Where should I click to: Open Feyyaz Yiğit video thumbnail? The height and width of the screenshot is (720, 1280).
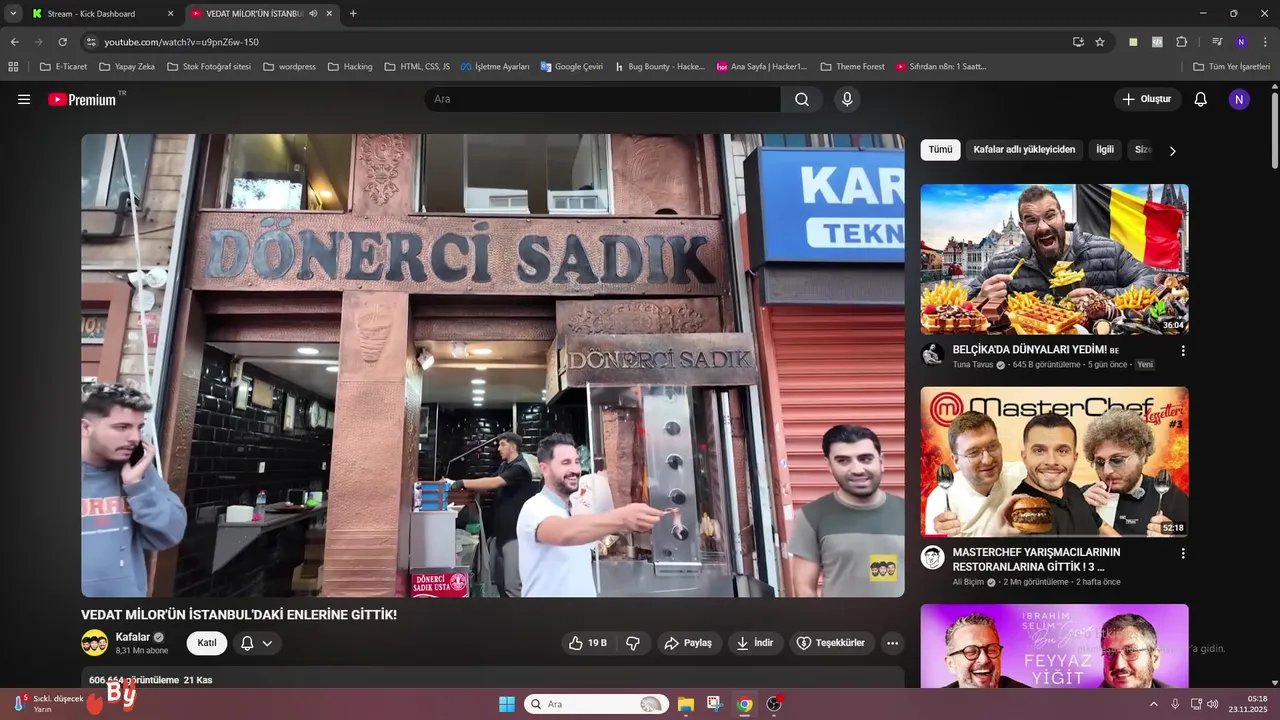[x=1054, y=646]
